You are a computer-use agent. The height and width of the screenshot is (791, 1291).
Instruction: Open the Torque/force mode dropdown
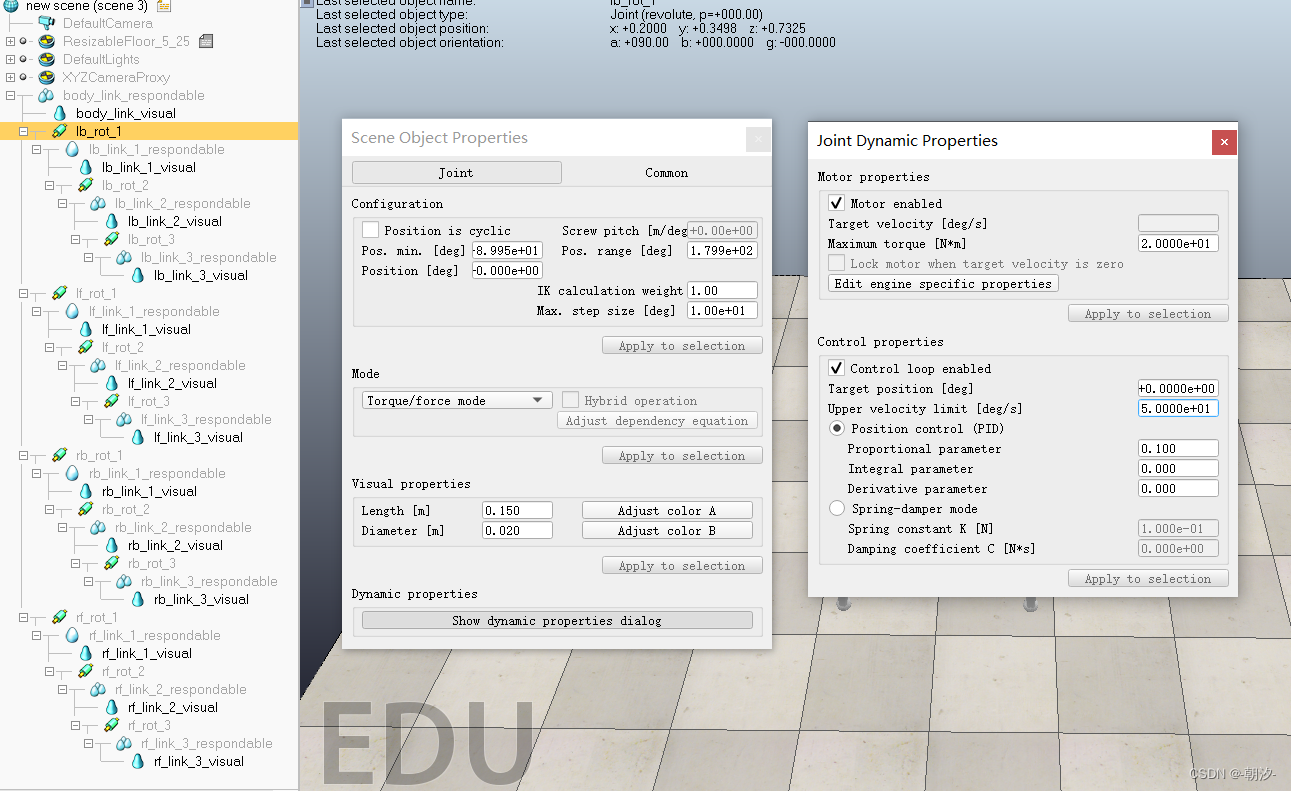tap(455, 399)
